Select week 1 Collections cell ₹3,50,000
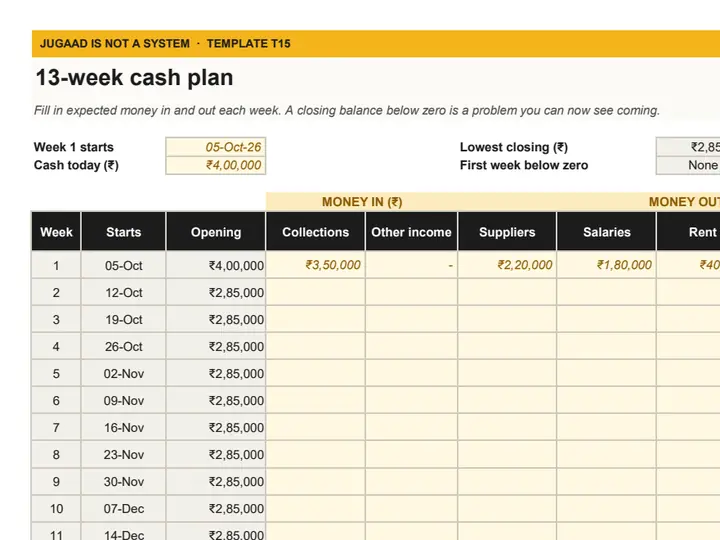 point(315,265)
